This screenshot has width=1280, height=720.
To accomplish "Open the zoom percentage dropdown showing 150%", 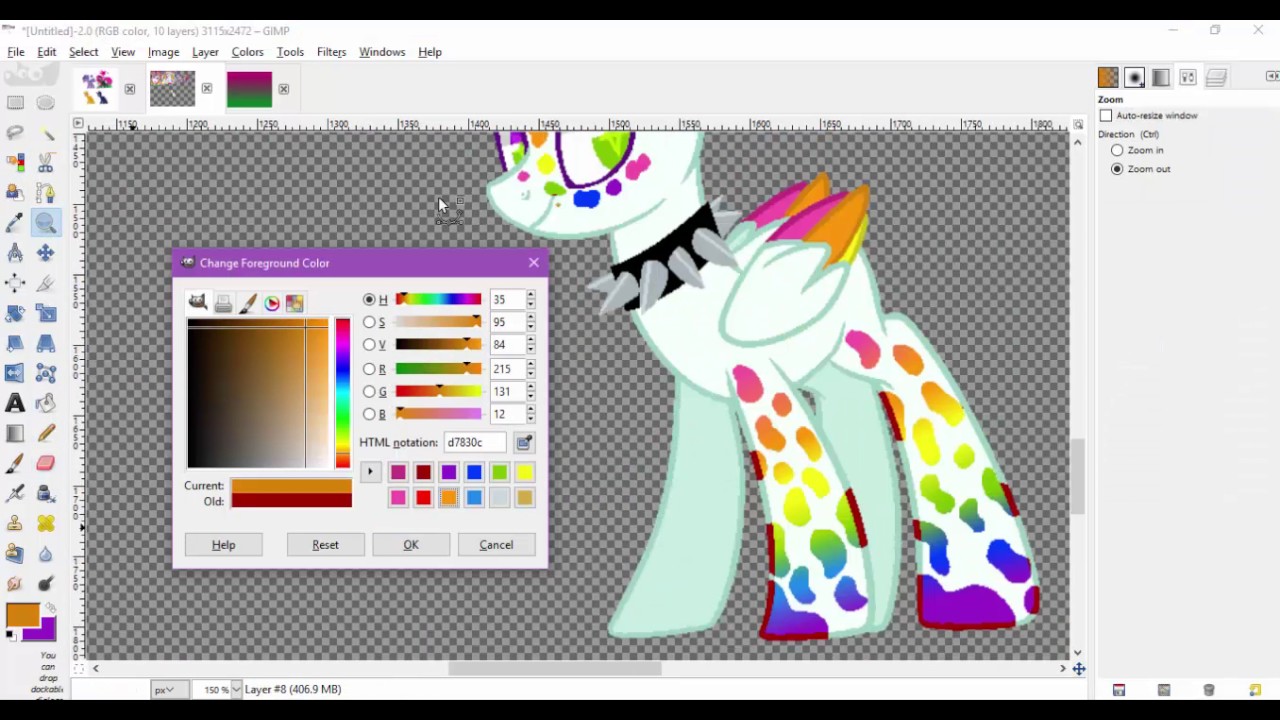I will (x=236, y=689).
